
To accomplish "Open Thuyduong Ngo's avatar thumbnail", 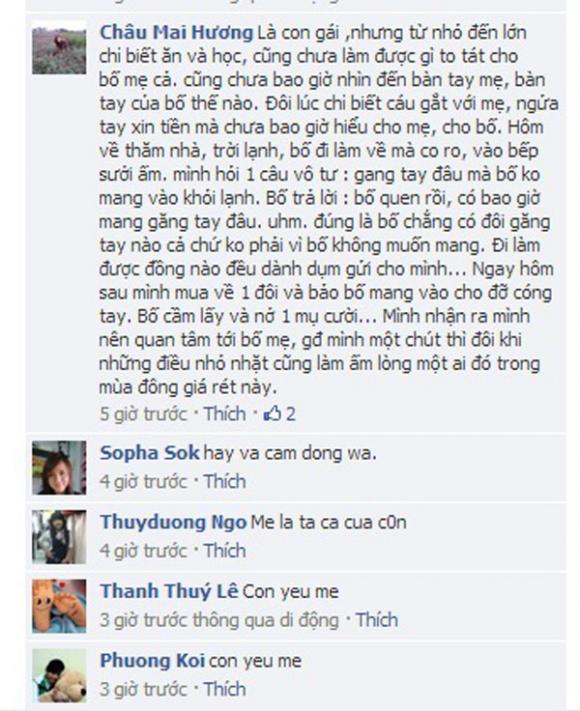I will pyautogui.click(x=59, y=537).
